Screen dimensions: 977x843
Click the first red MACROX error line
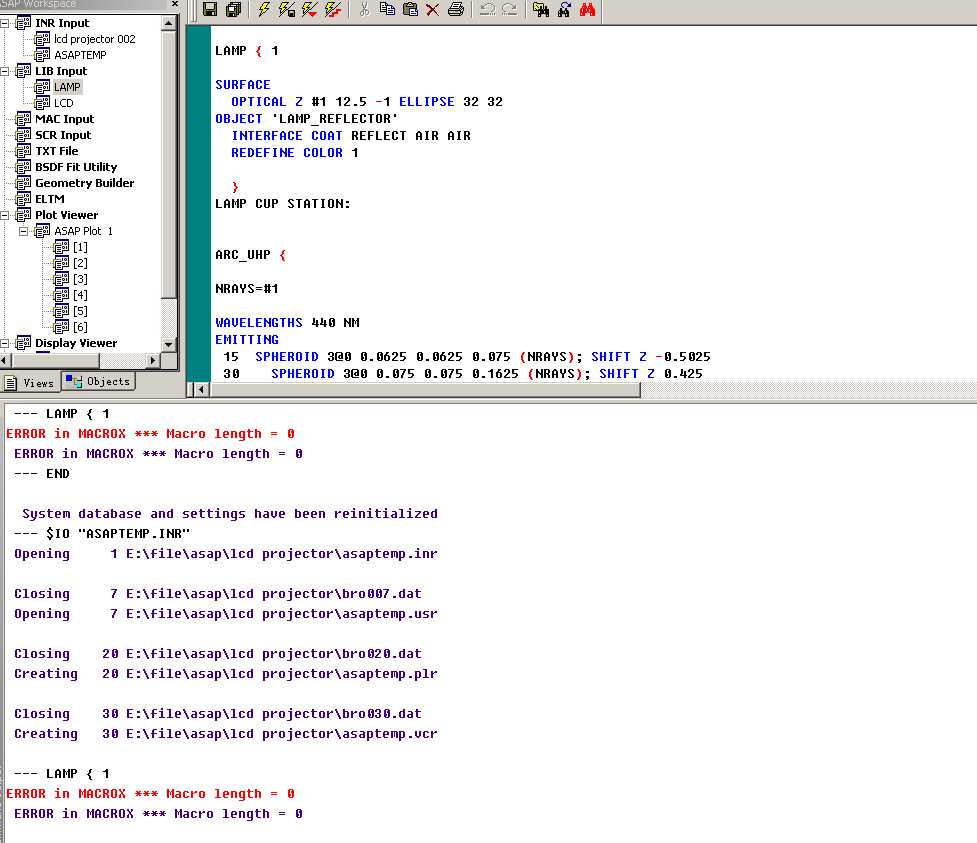150,434
